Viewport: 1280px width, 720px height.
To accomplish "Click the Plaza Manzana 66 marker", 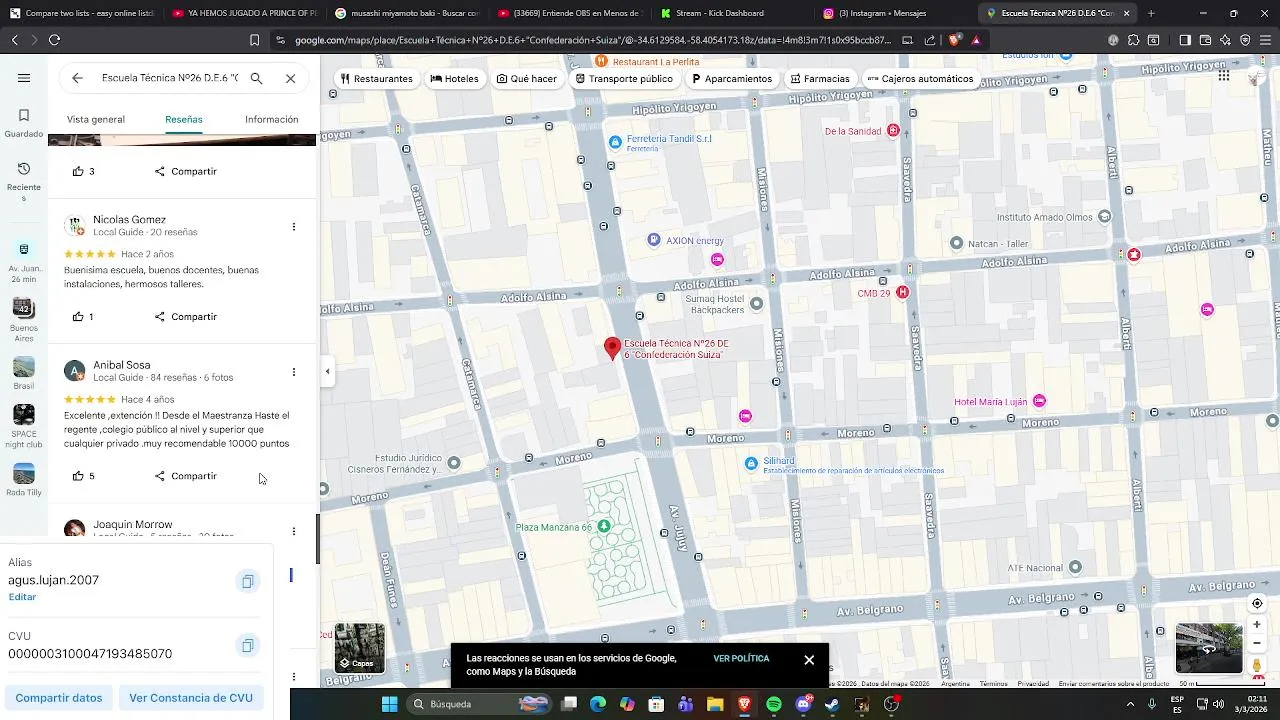I will coord(603,526).
